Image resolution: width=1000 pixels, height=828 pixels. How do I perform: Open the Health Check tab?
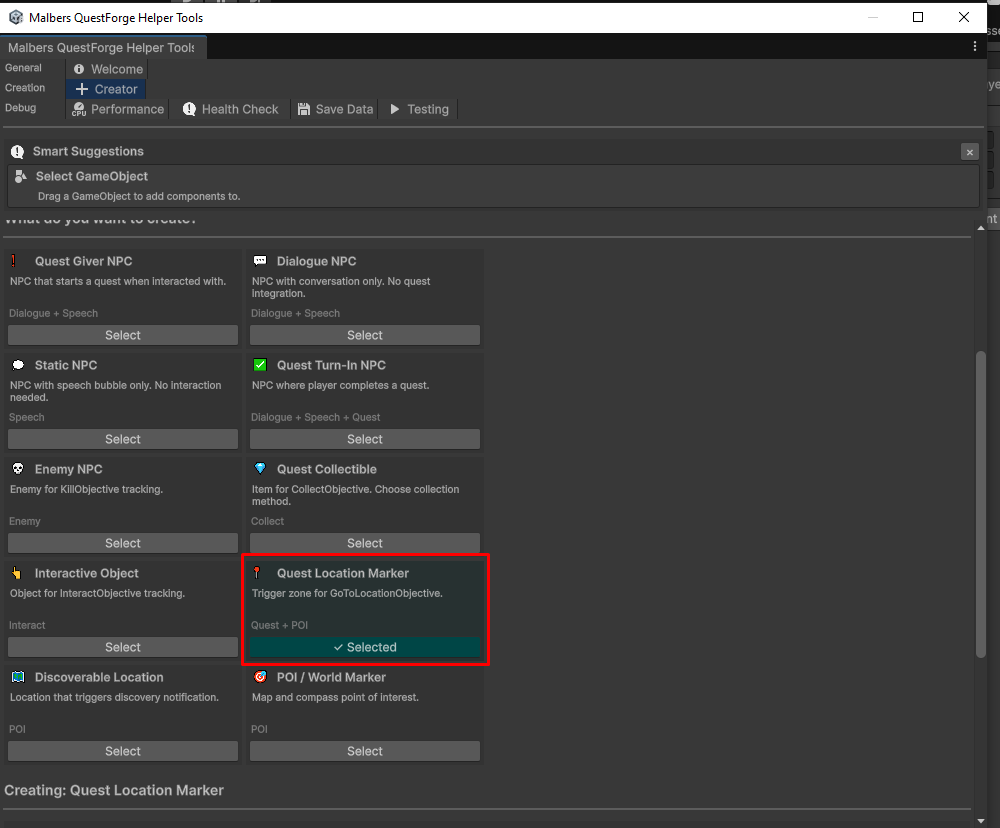pyautogui.click(x=230, y=109)
